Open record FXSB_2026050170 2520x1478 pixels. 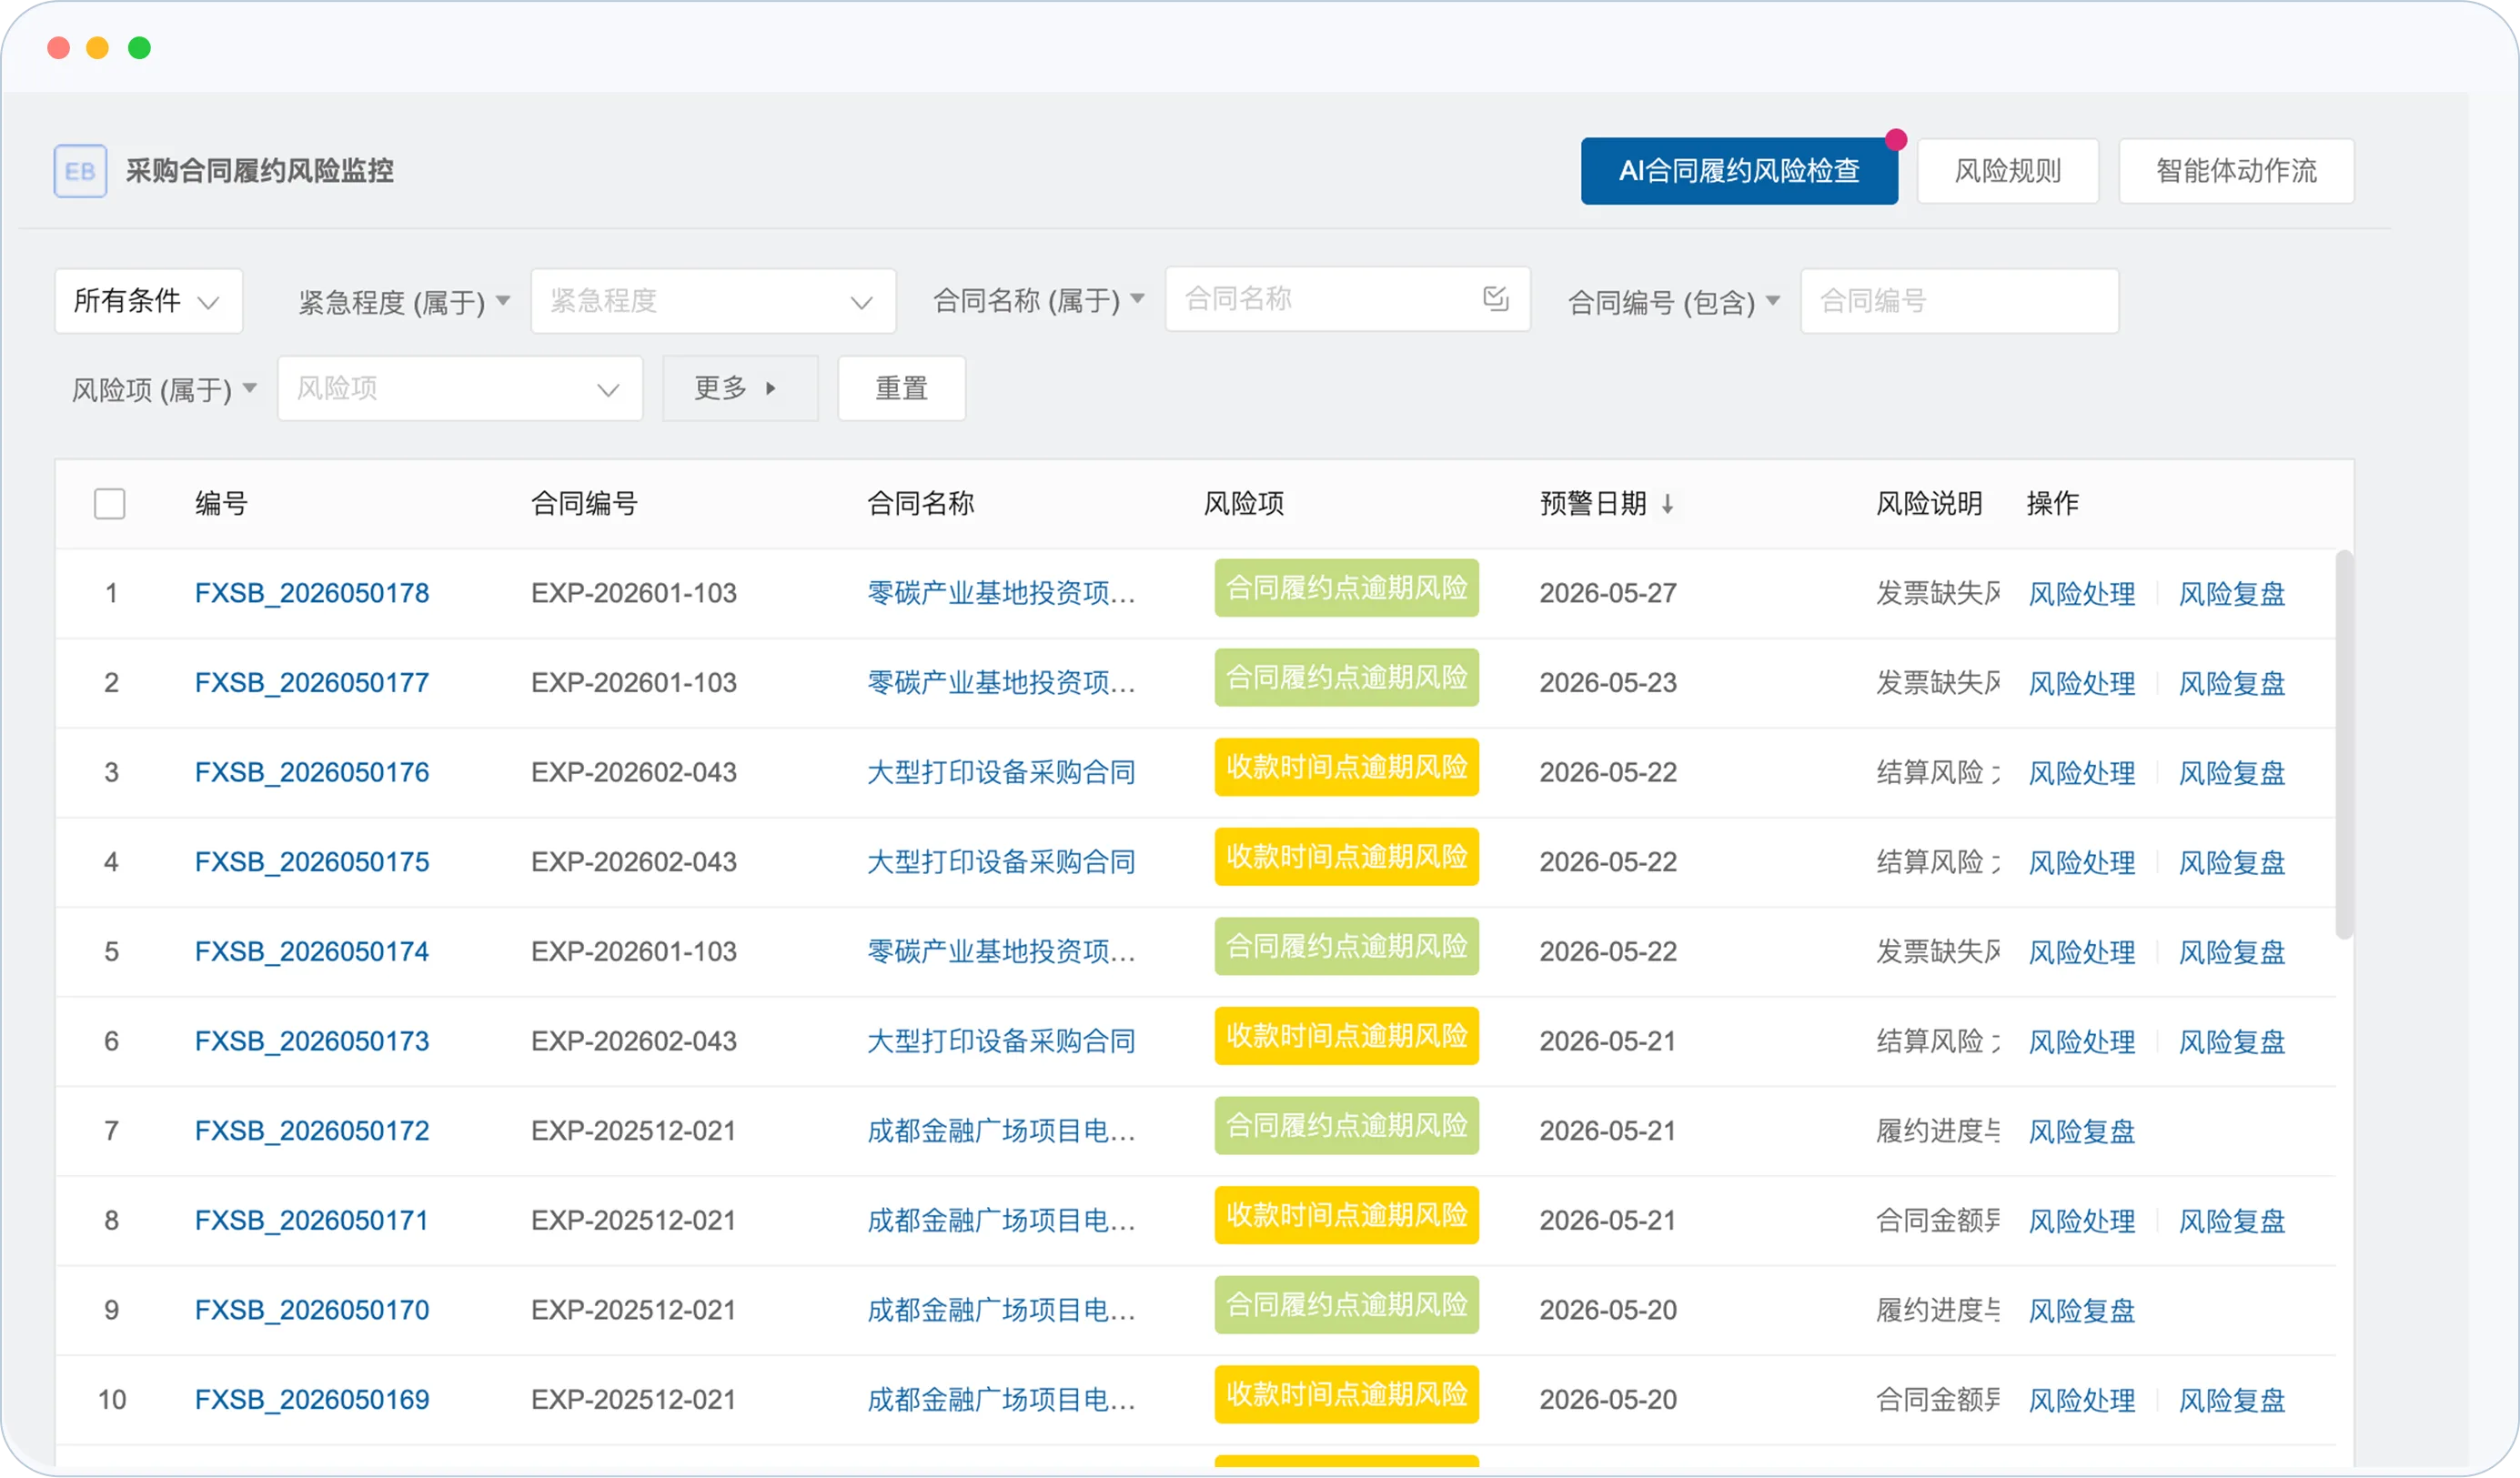click(x=312, y=1311)
